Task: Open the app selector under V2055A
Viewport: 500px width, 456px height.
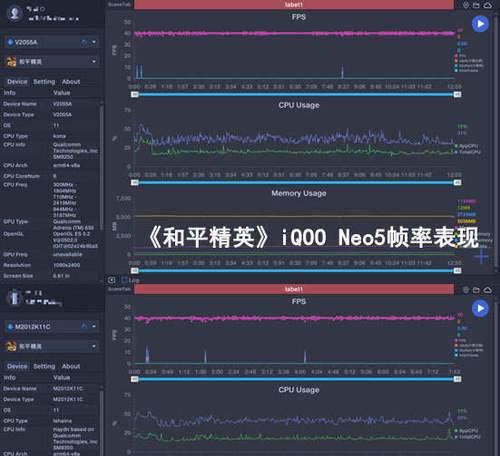Action: (52, 62)
